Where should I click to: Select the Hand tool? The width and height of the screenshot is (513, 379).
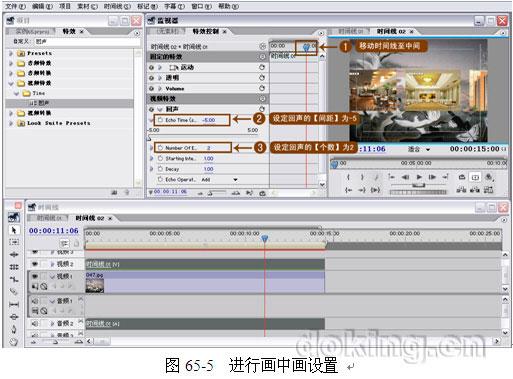[x=14, y=341]
